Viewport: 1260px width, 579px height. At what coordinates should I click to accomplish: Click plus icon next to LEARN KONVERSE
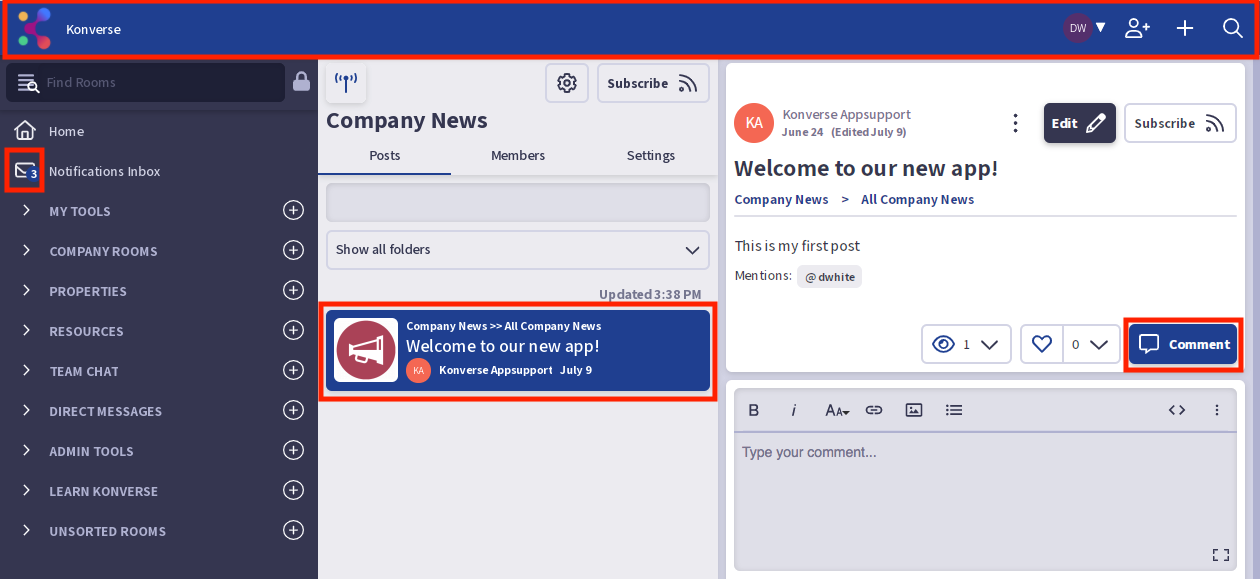point(293,490)
